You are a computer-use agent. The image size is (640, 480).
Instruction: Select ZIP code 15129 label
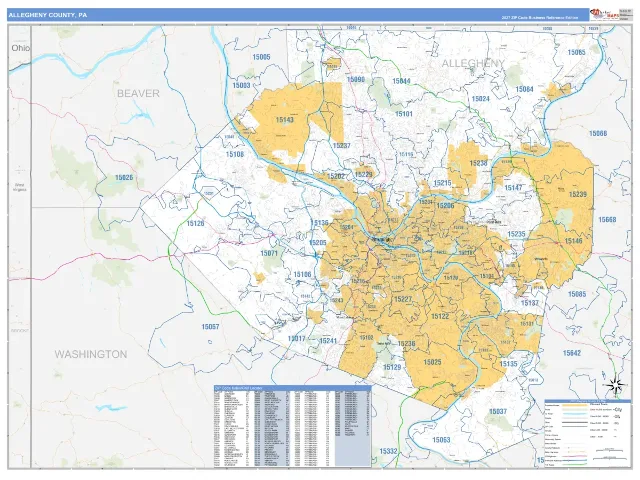pos(392,367)
